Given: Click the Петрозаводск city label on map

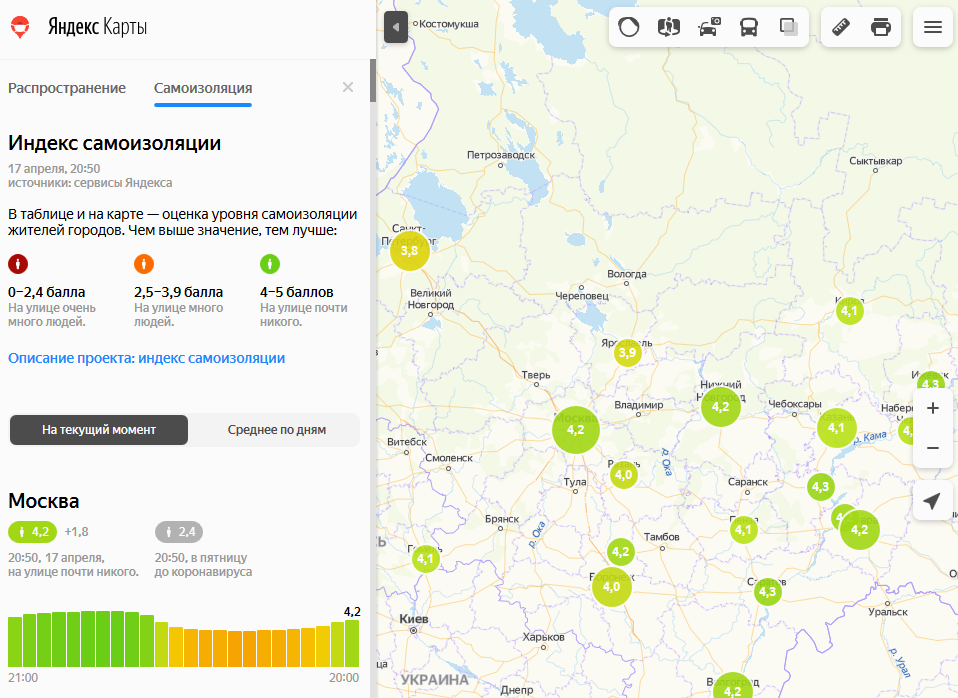Looking at the screenshot, I should 500,155.
